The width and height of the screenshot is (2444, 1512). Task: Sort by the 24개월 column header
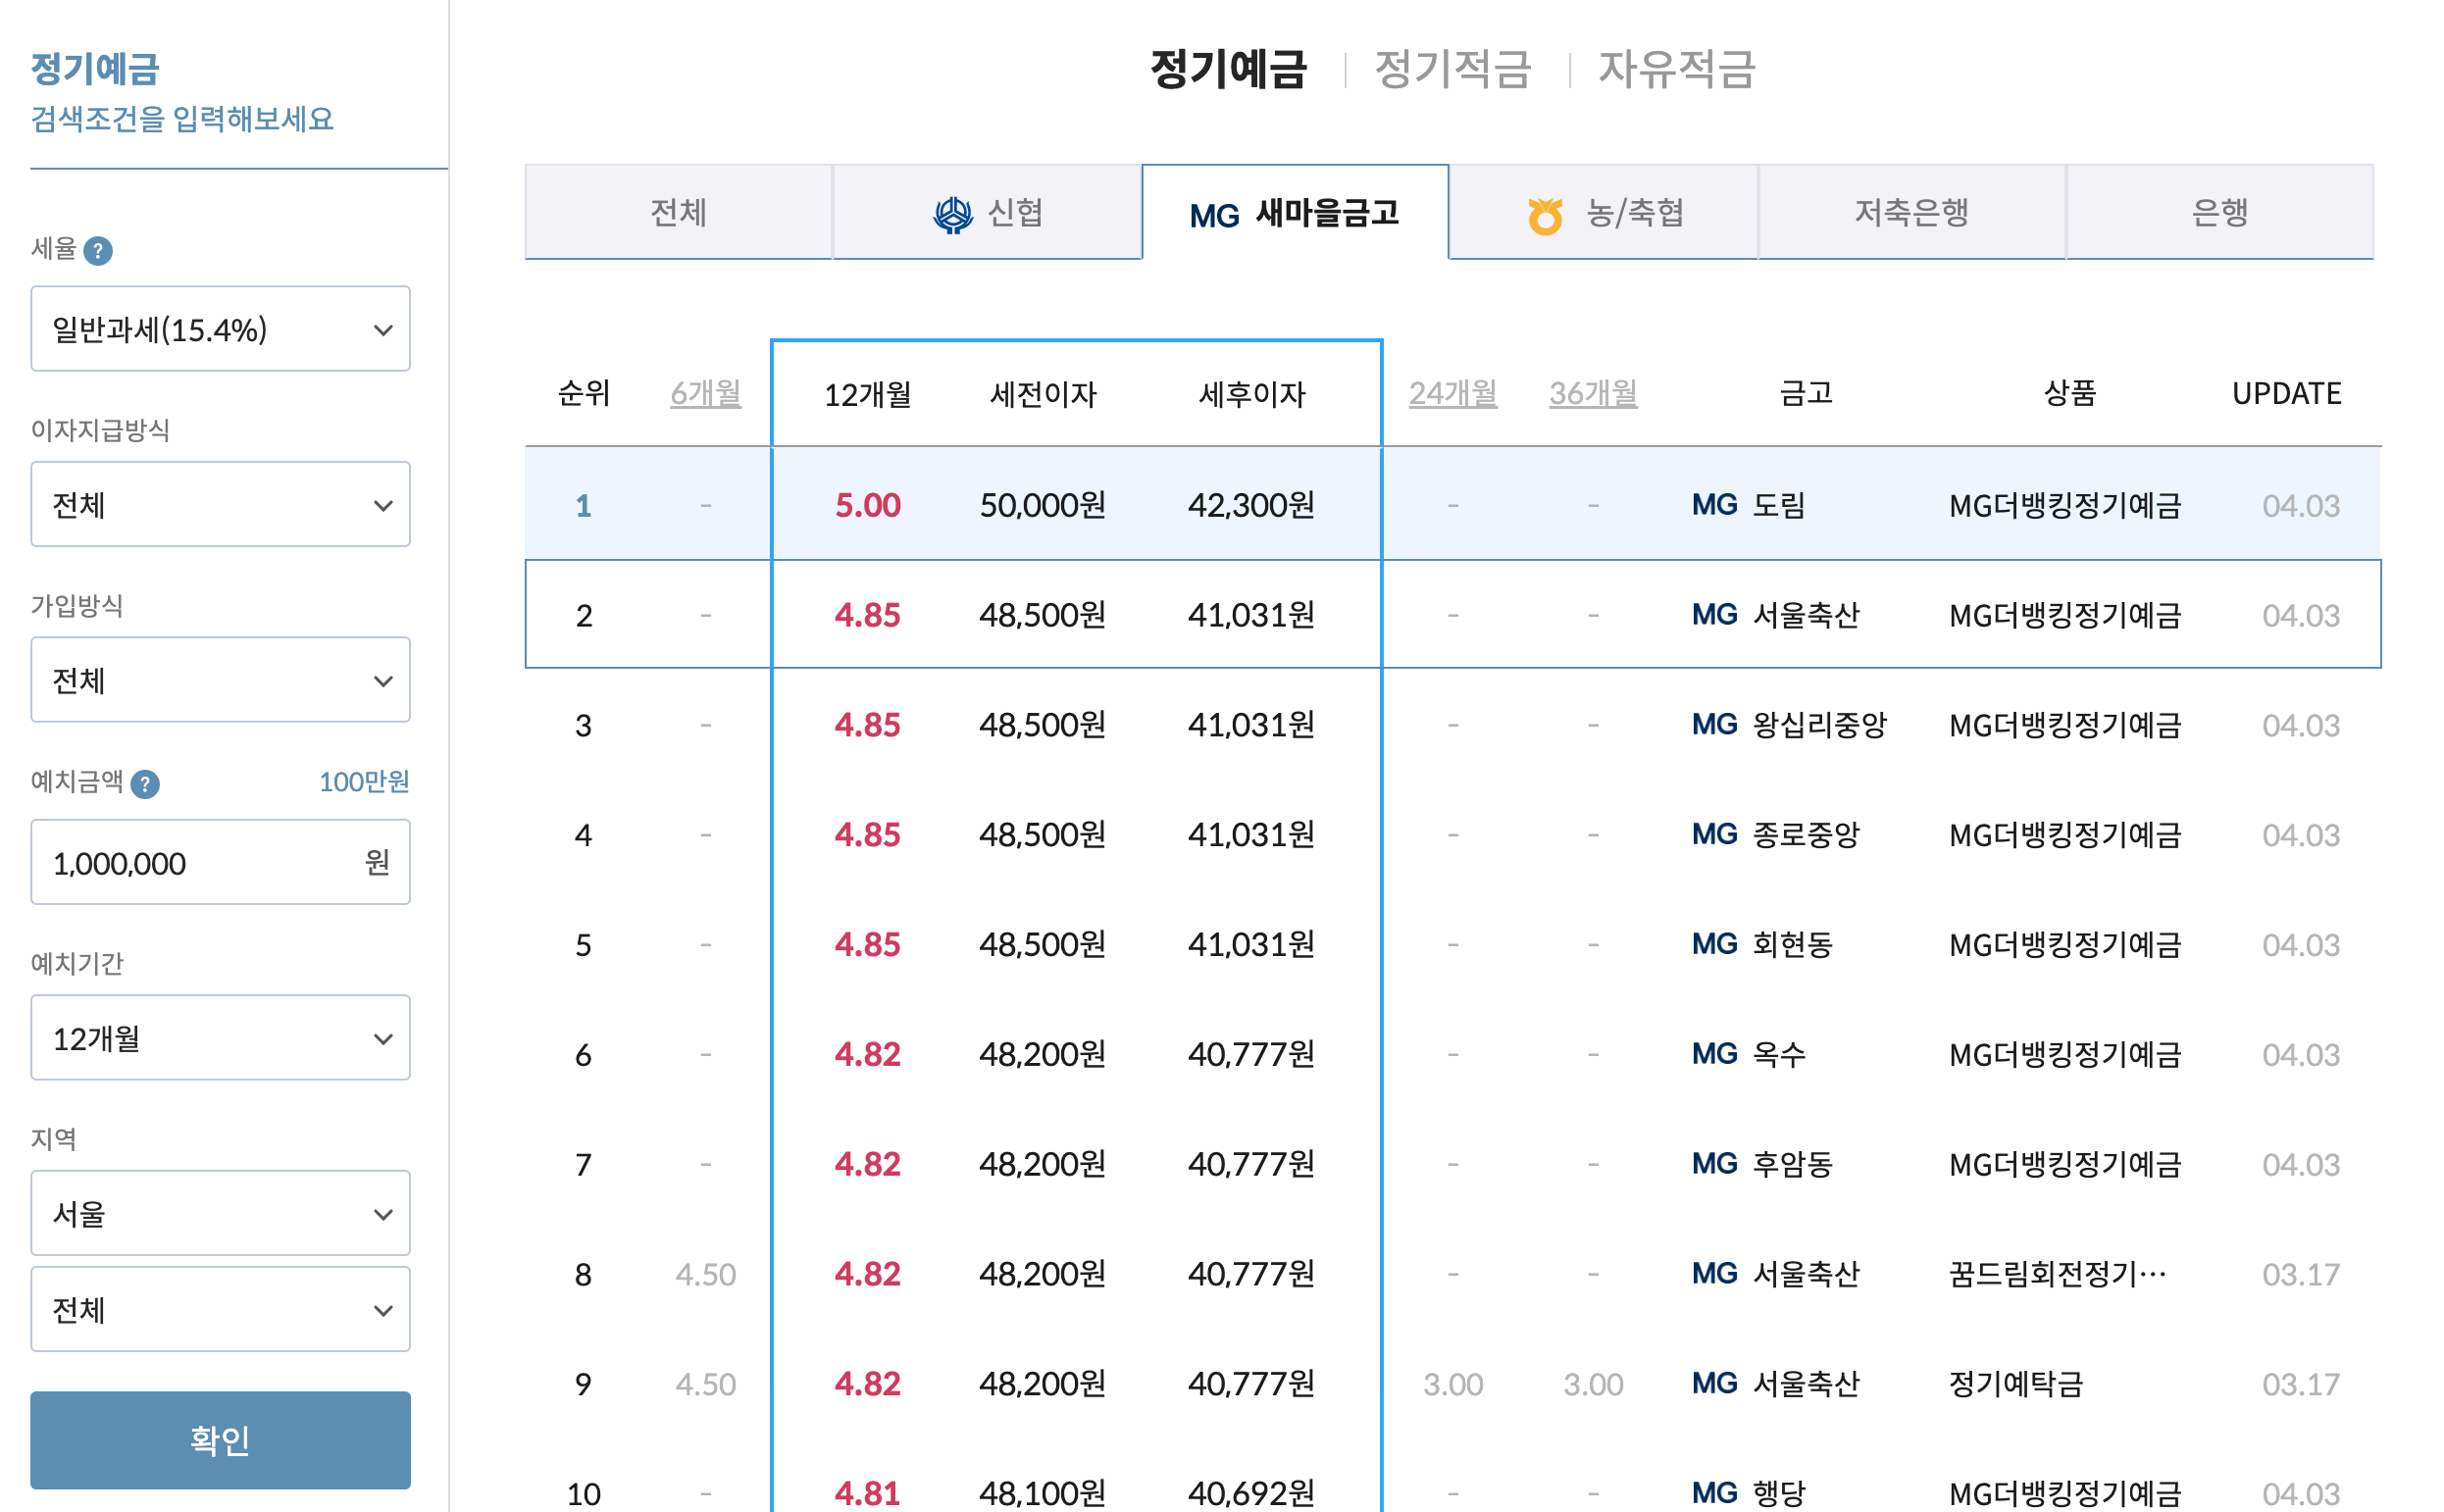pos(1453,394)
